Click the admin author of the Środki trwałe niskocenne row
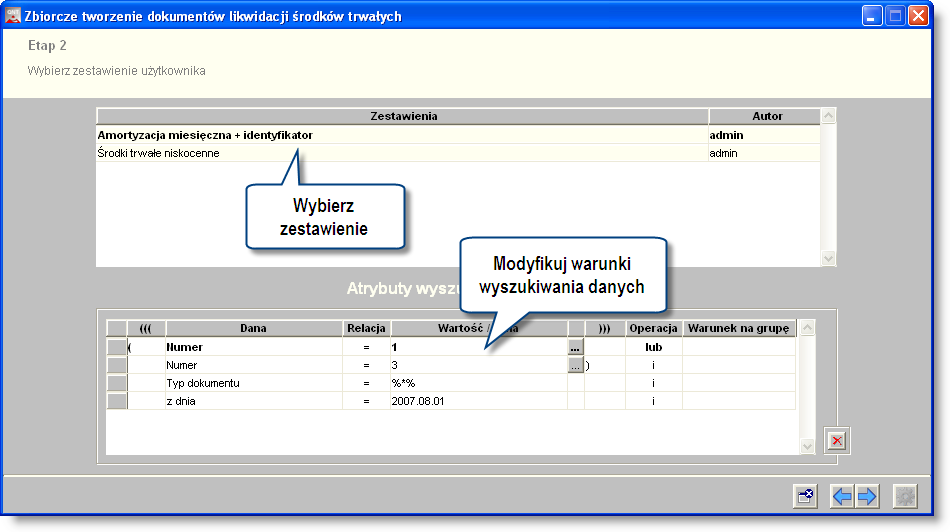The image size is (950, 532). pyautogui.click(x=764, y=153)
